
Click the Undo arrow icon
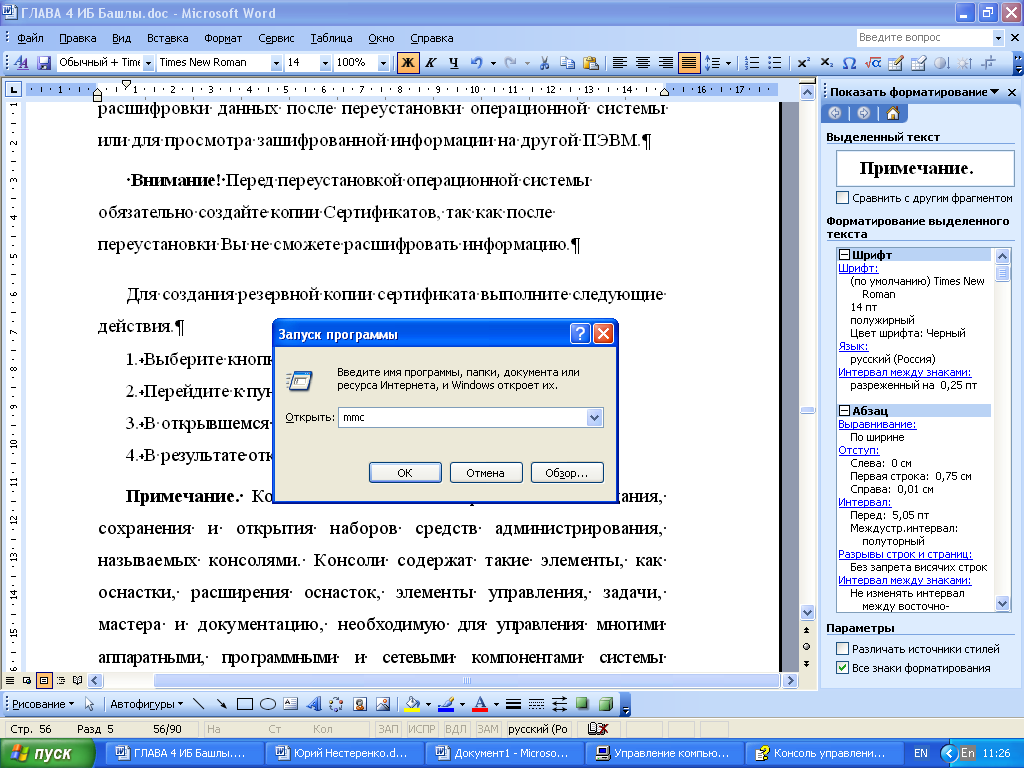477,63
